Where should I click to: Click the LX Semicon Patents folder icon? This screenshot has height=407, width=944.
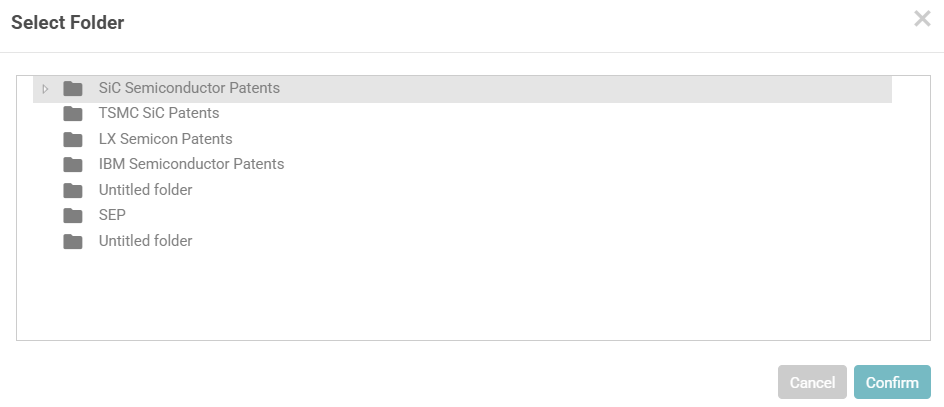[73, 139]
